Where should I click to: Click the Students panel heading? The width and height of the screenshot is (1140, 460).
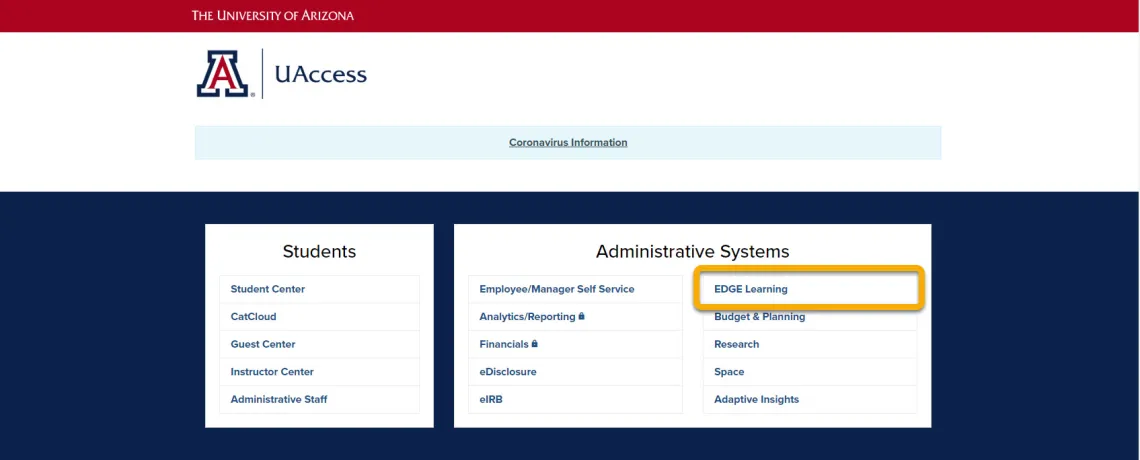pyautogui.click(x=319, y=251)
